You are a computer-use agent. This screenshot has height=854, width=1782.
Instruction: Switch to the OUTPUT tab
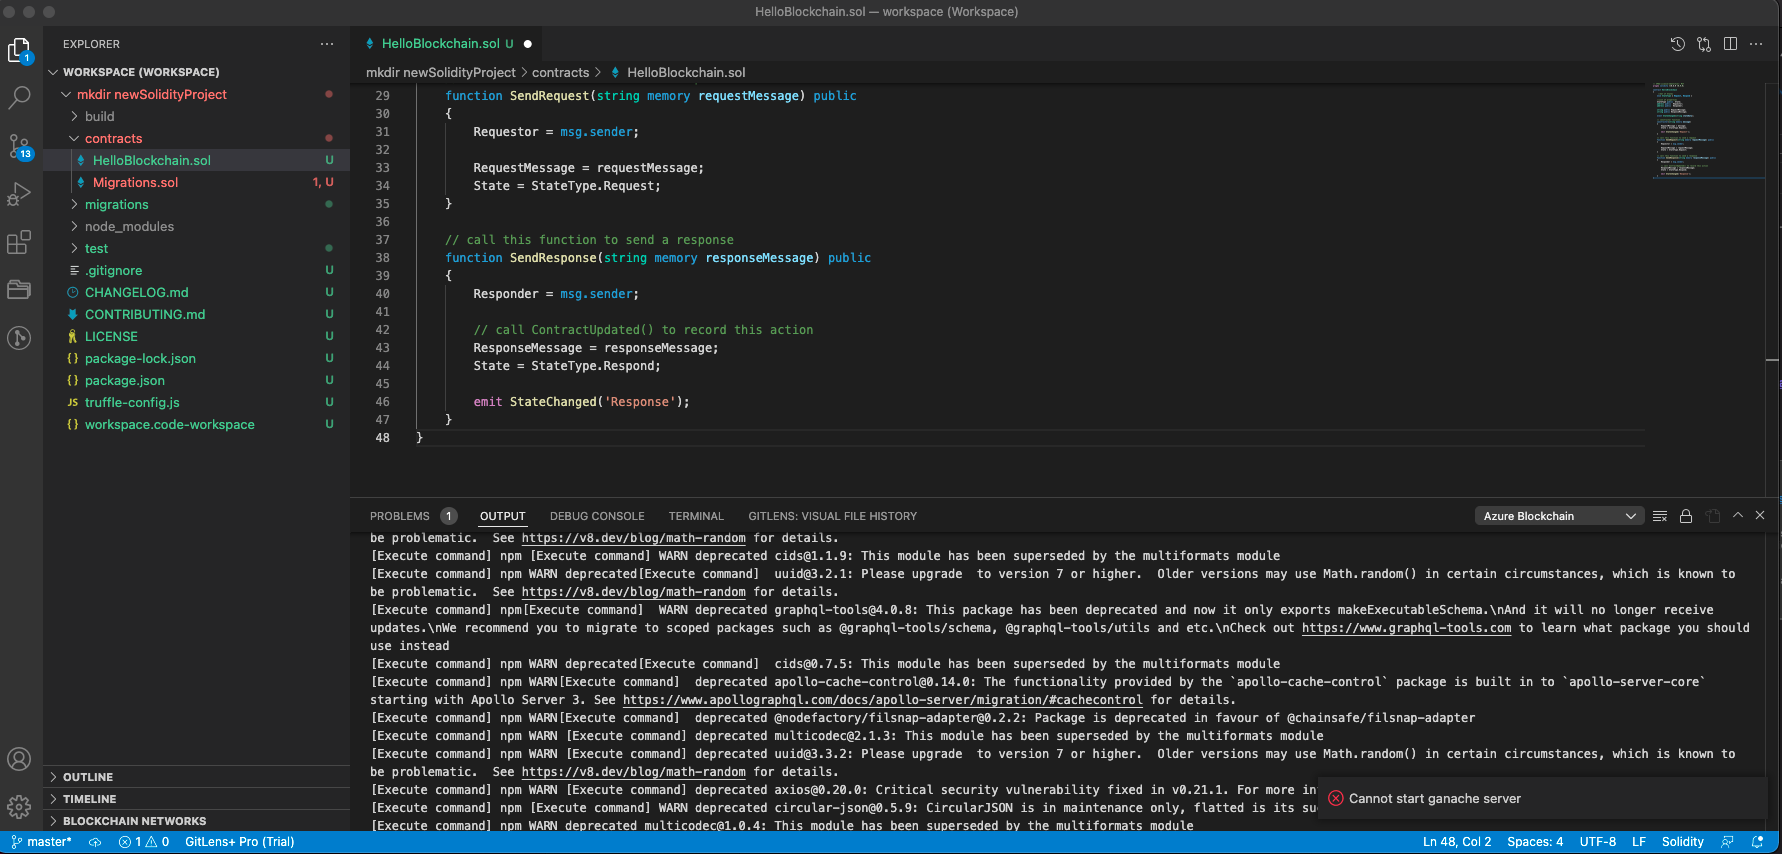(x=502, y=516)
